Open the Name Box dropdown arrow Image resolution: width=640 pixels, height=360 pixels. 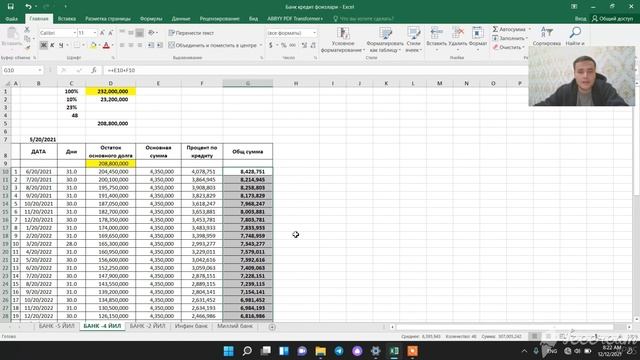pos(40,70)
